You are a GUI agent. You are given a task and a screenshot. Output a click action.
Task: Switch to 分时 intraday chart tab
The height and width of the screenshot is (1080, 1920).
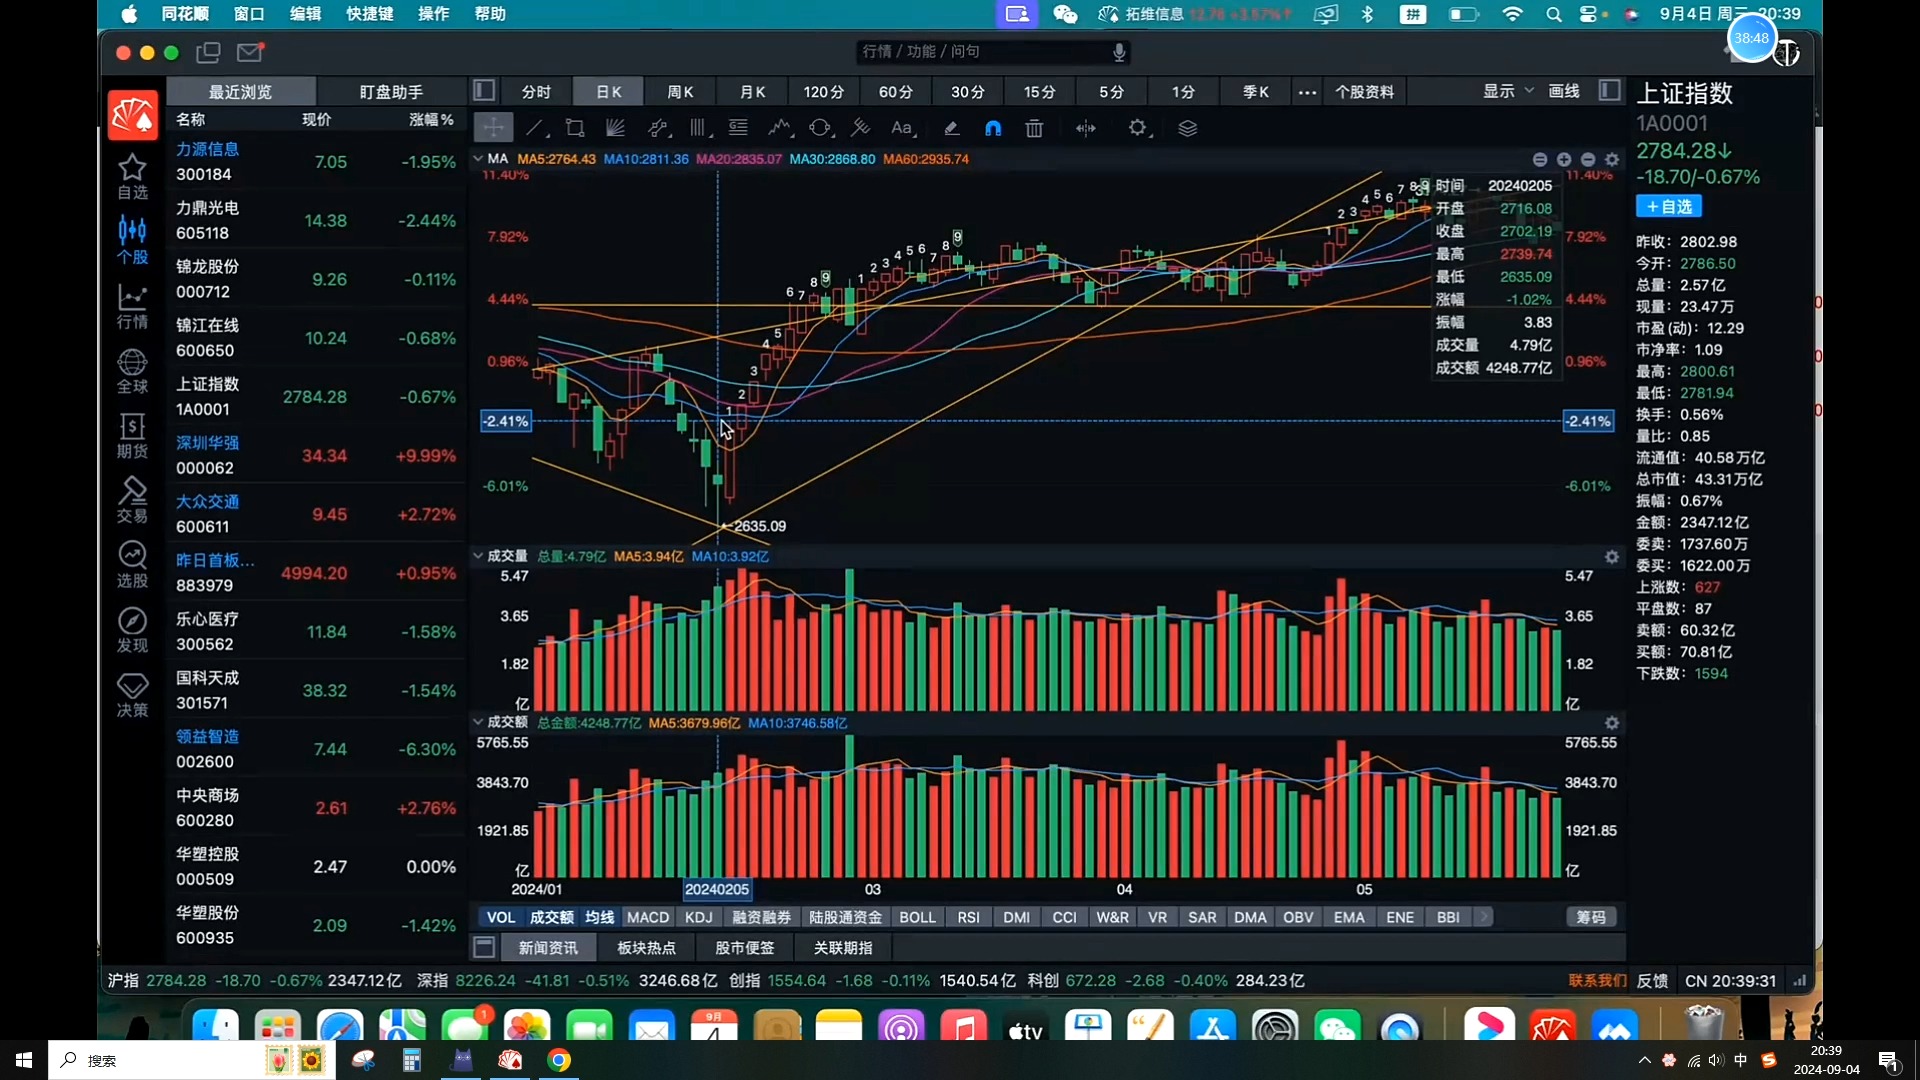tap(536, 92)
